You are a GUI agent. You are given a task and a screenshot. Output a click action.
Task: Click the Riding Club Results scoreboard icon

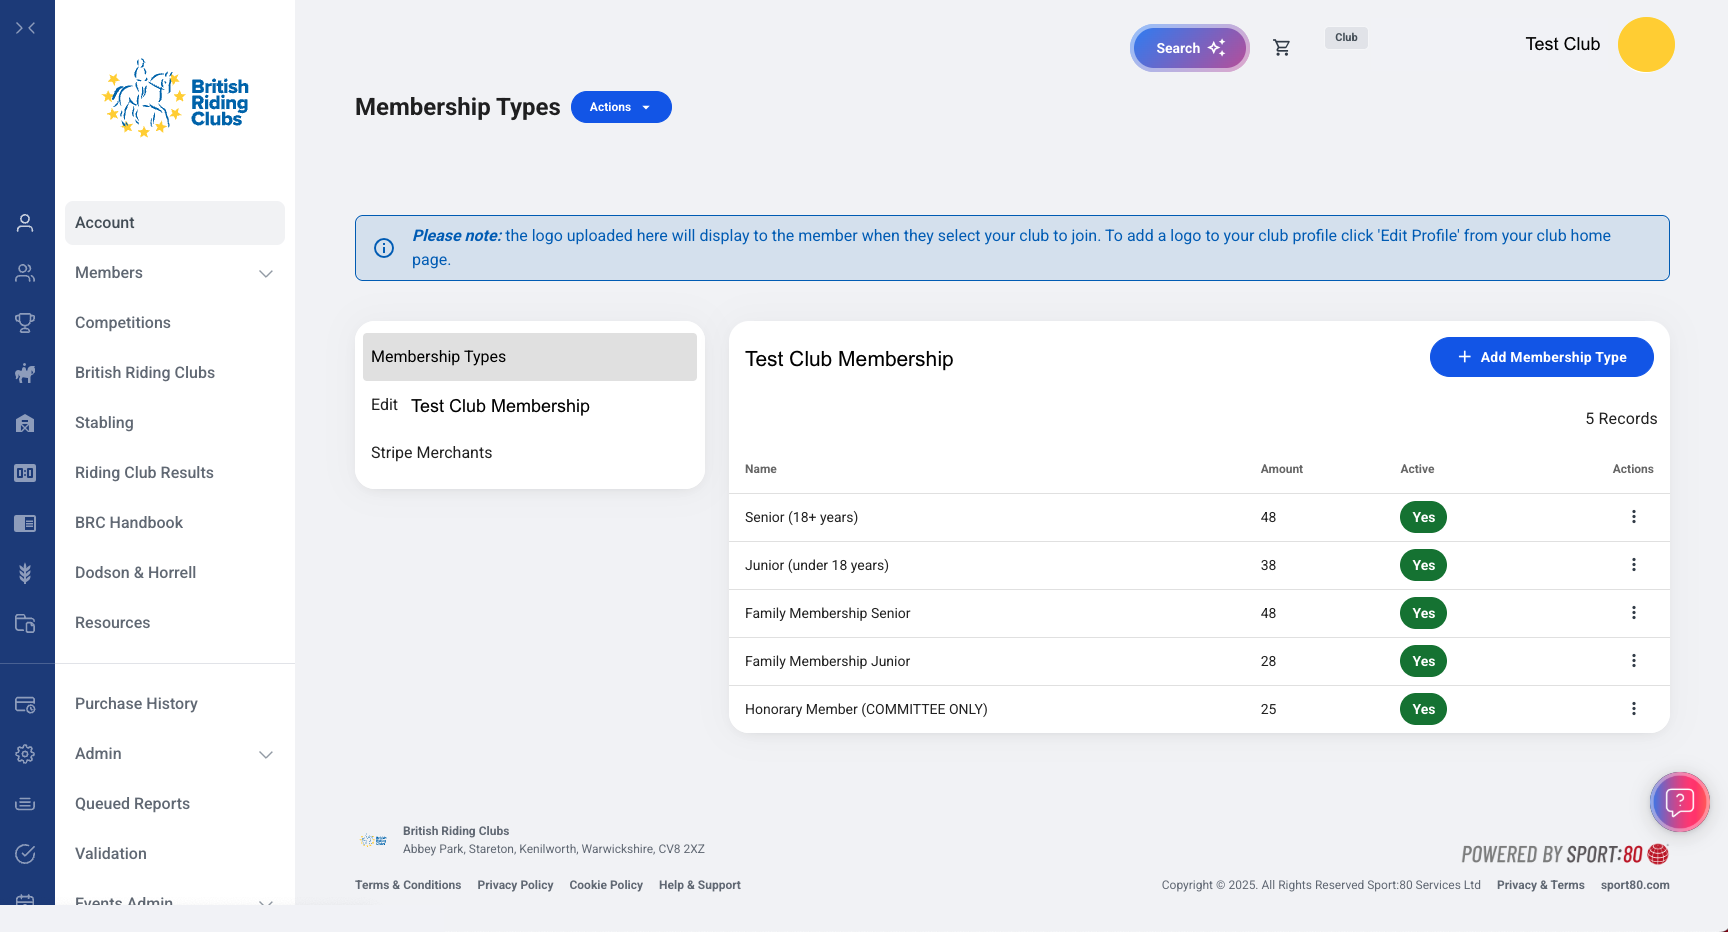[x=25, y=473]
